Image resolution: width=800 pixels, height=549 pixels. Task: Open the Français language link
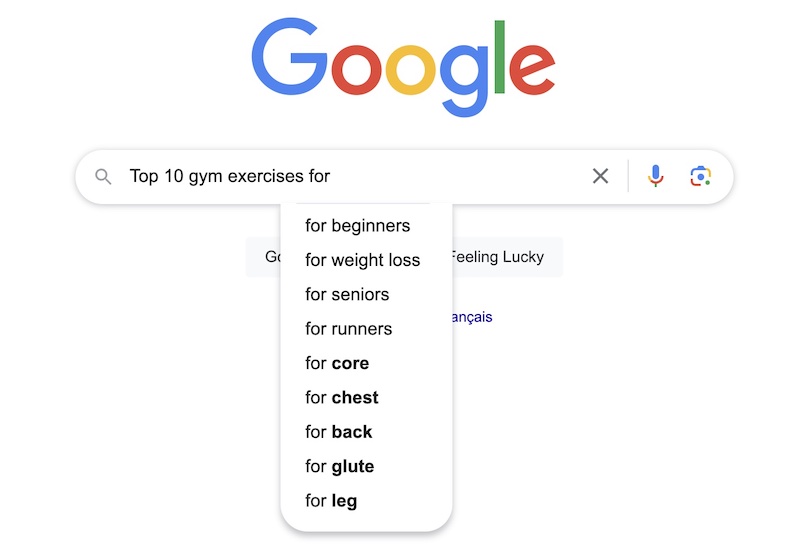(472, 317)
